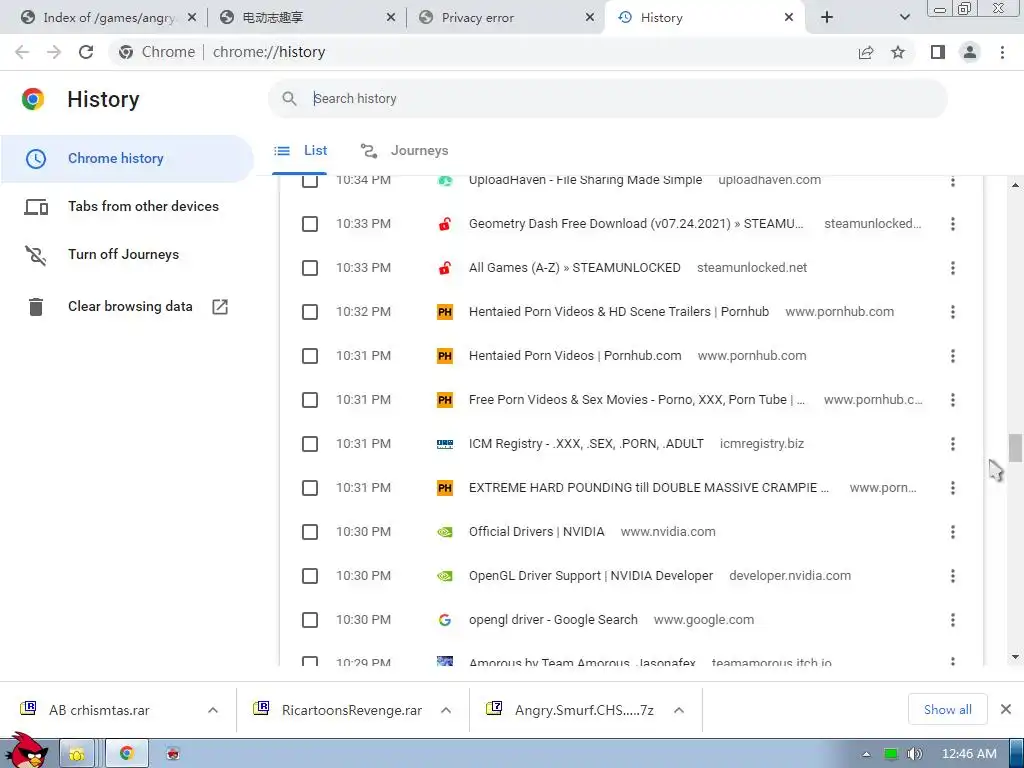Close the History tab

789,18
